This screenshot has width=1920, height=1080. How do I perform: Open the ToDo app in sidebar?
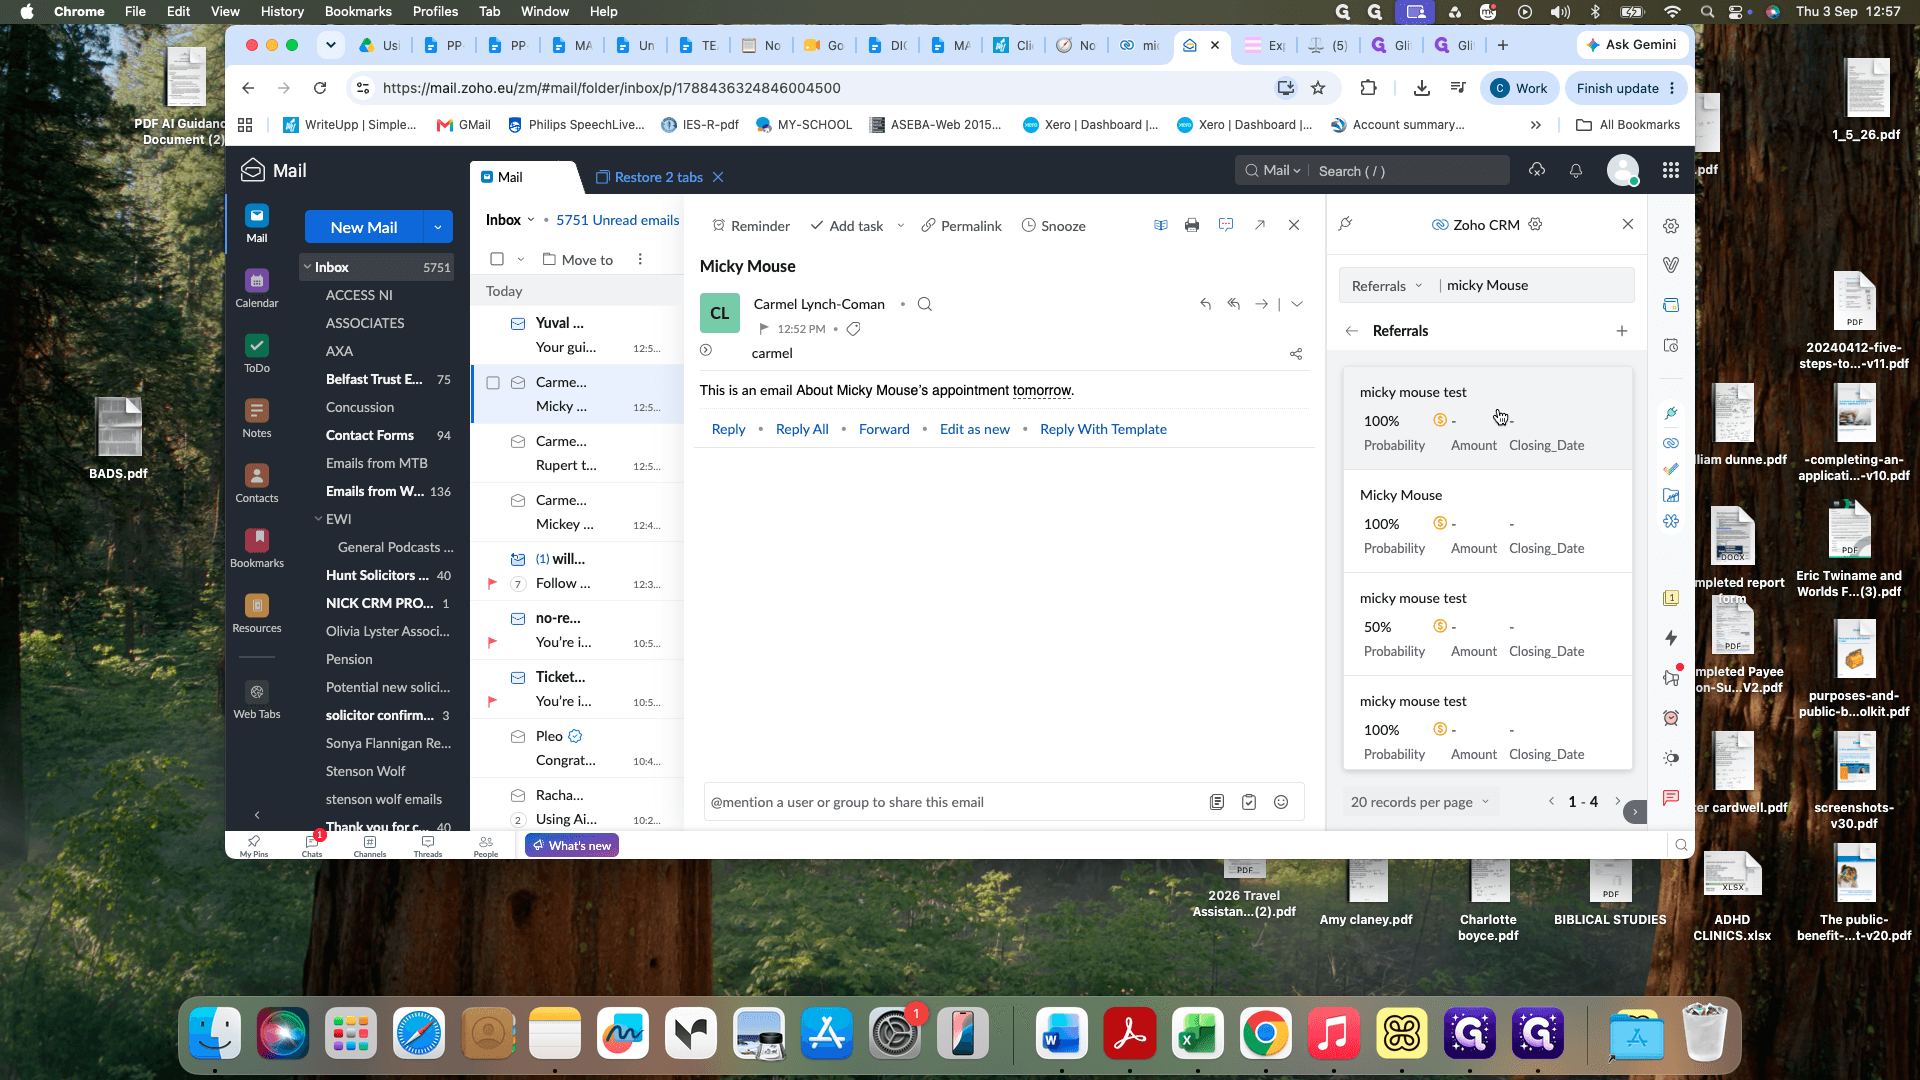[x=257, y=353]
